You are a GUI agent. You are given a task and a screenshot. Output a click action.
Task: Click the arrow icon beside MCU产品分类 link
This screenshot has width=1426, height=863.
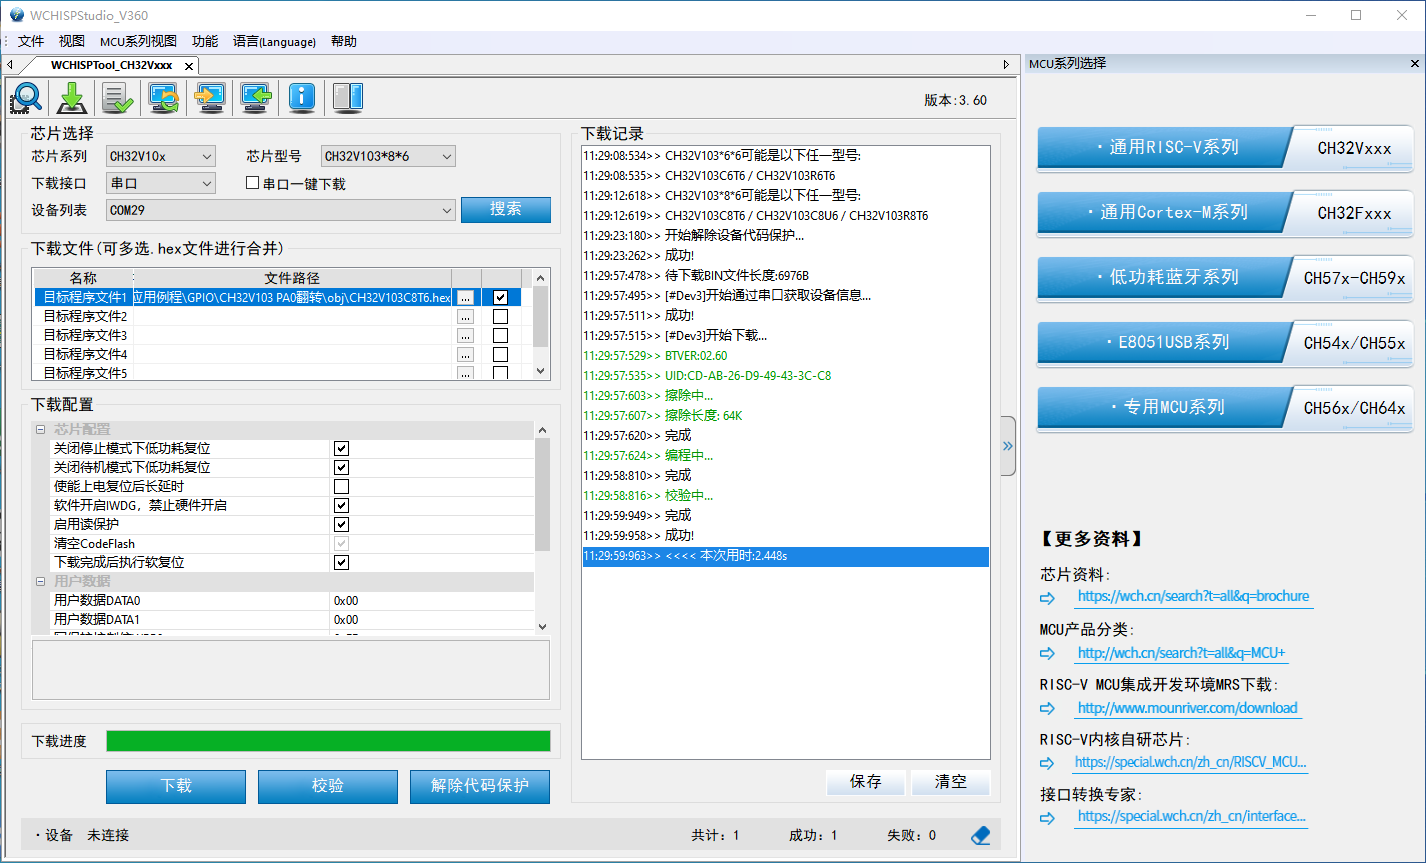1047,653
